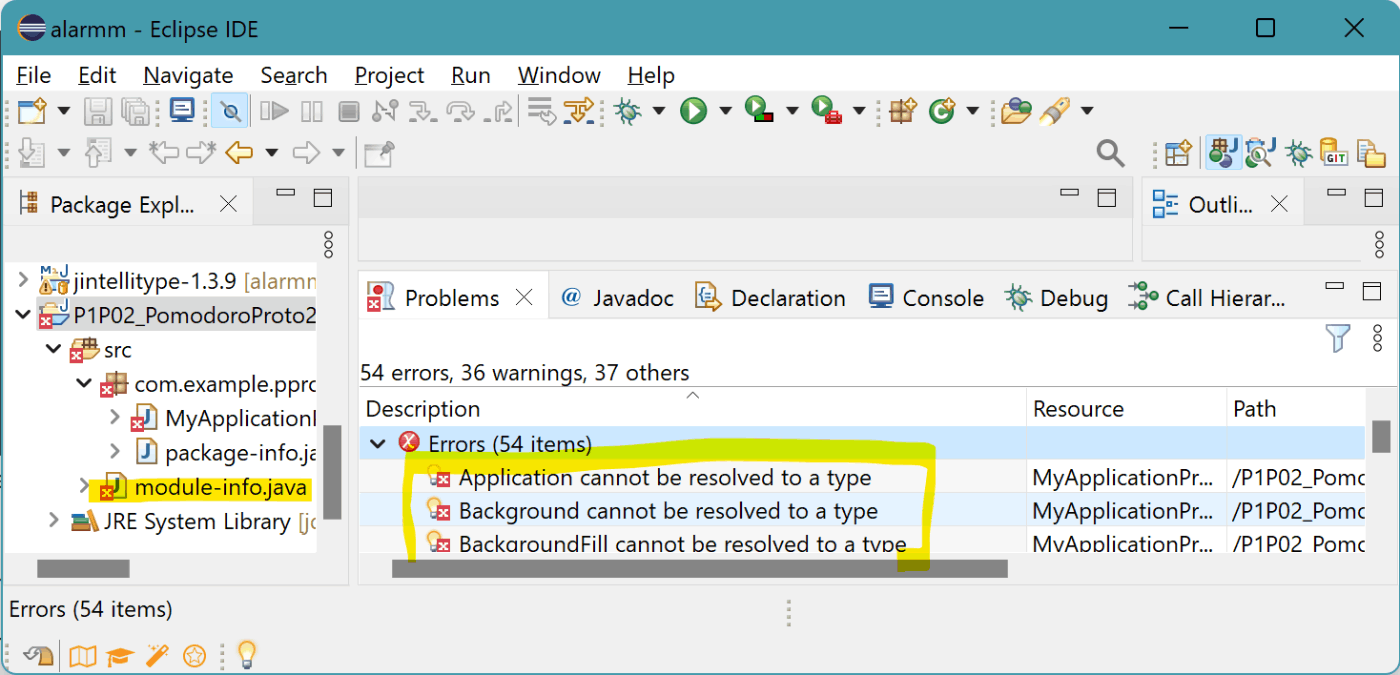Switch to the Javadoc tab
This screenshot has height=675, width=1400.
click(617, 297)
